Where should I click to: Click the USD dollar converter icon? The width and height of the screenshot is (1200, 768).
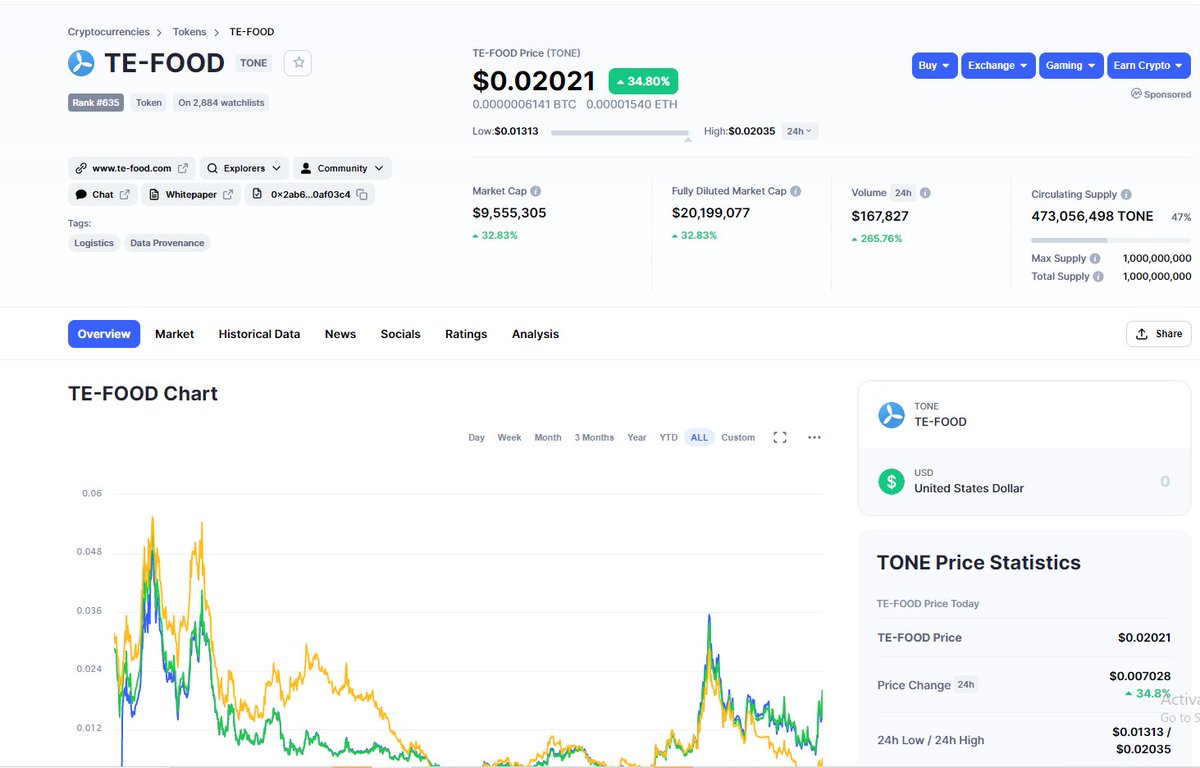(x=891, y=481)
